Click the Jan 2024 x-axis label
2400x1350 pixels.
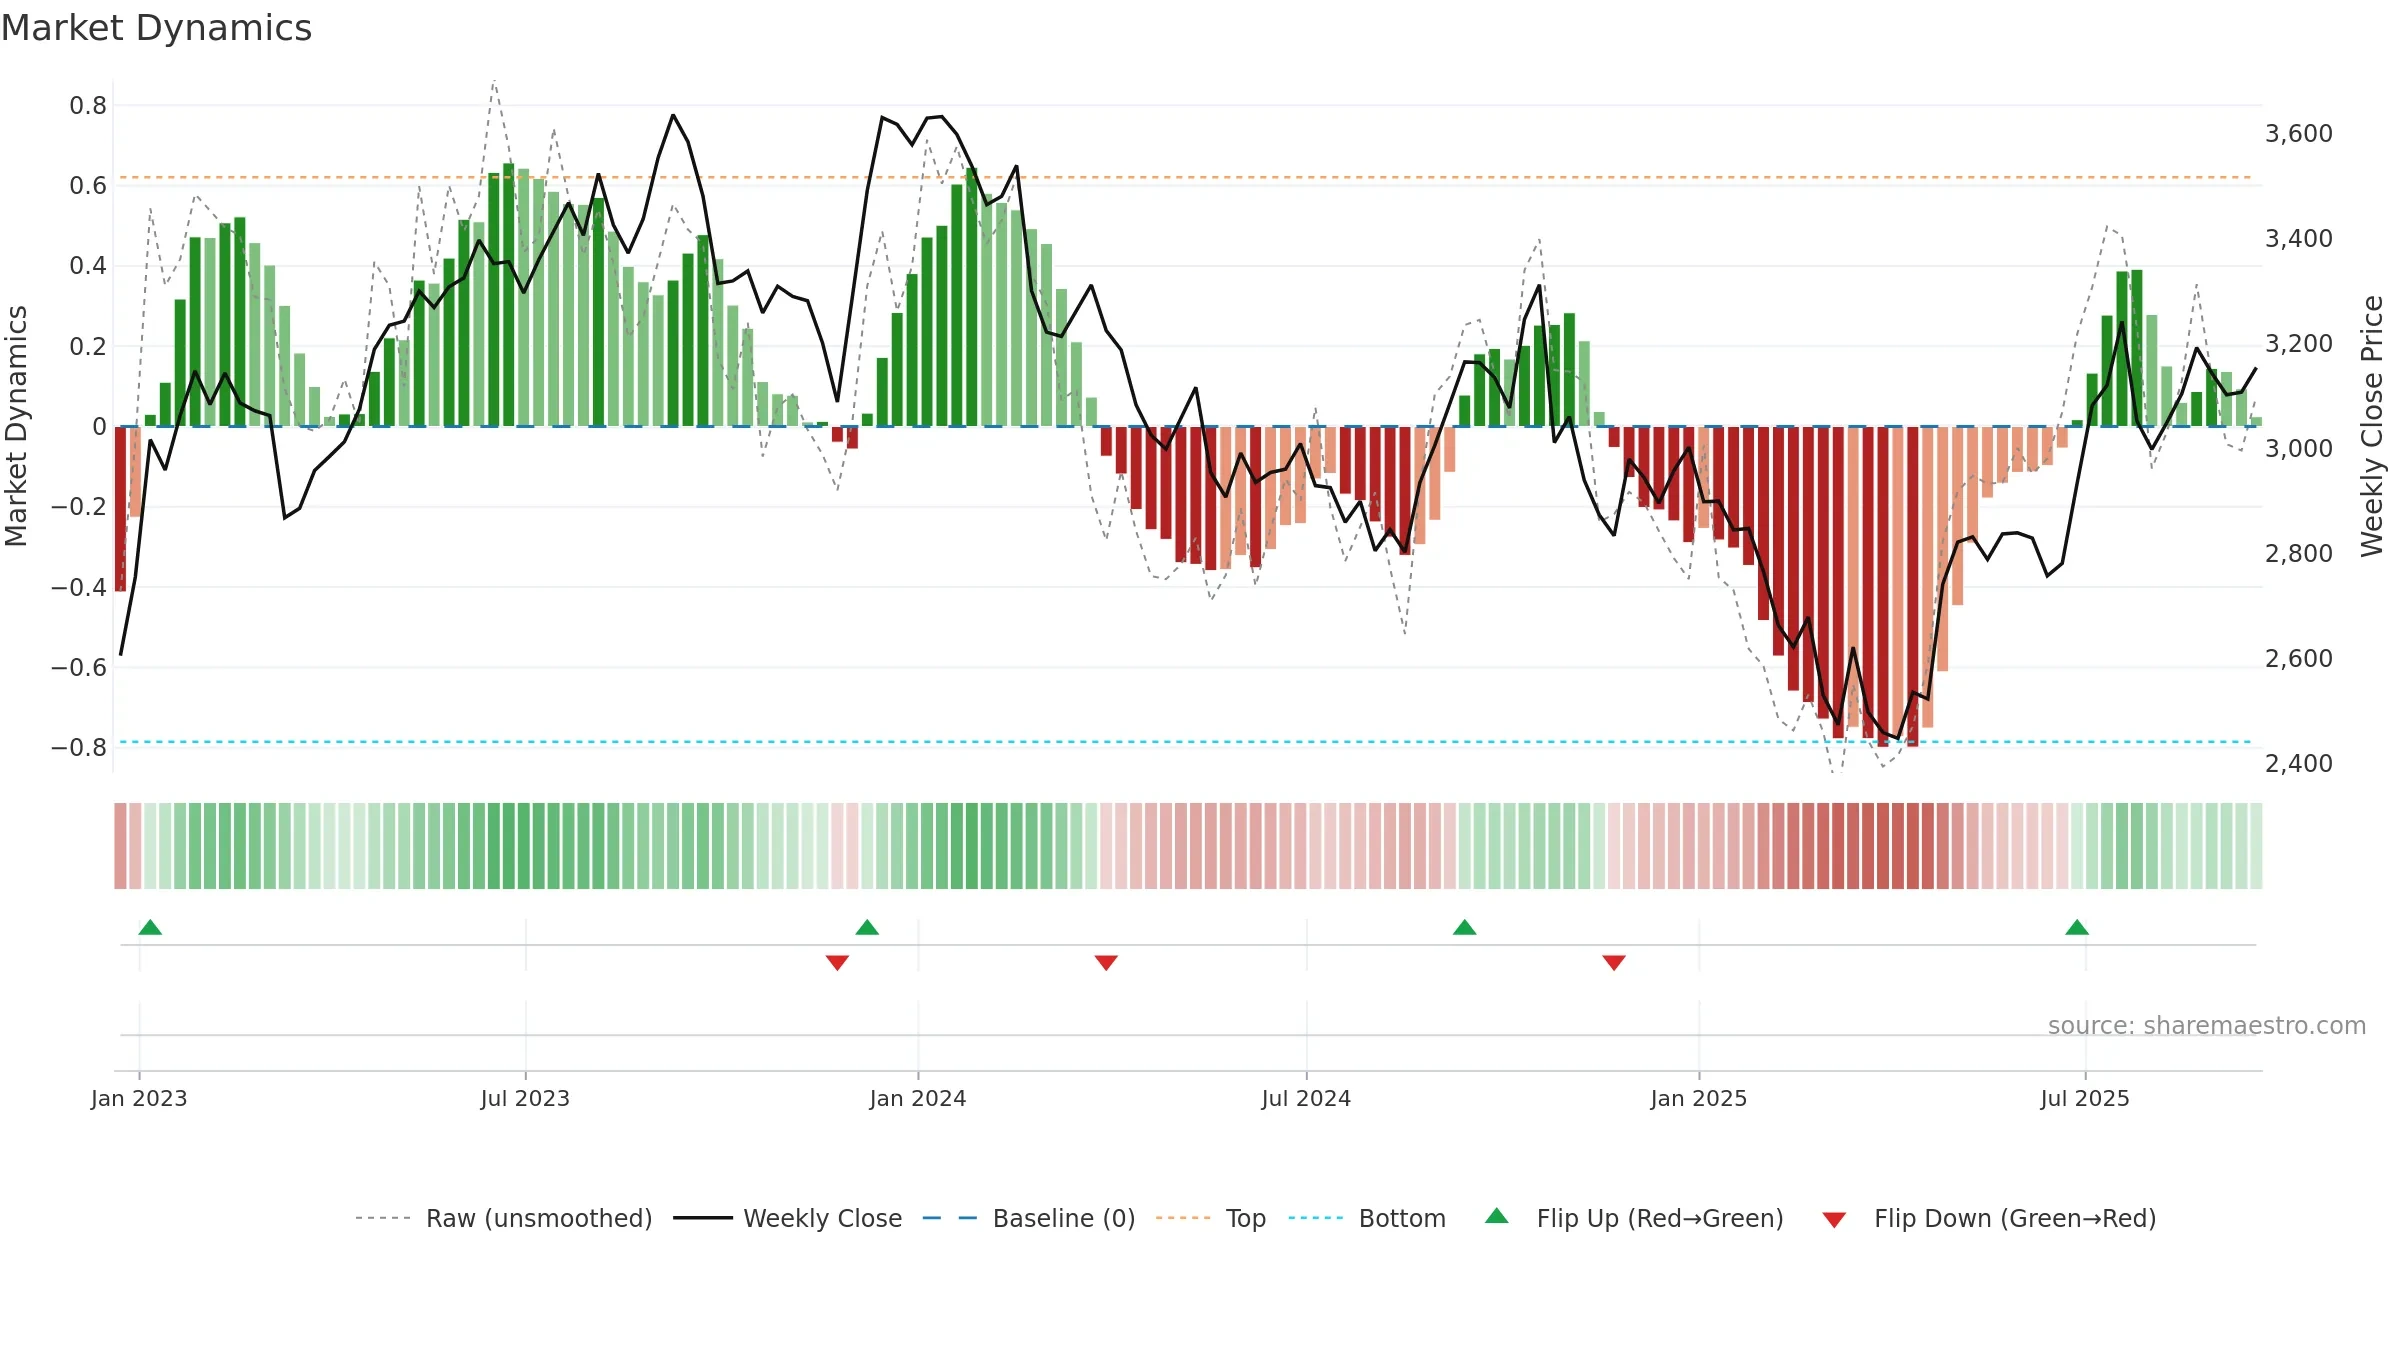[918, 1098]
